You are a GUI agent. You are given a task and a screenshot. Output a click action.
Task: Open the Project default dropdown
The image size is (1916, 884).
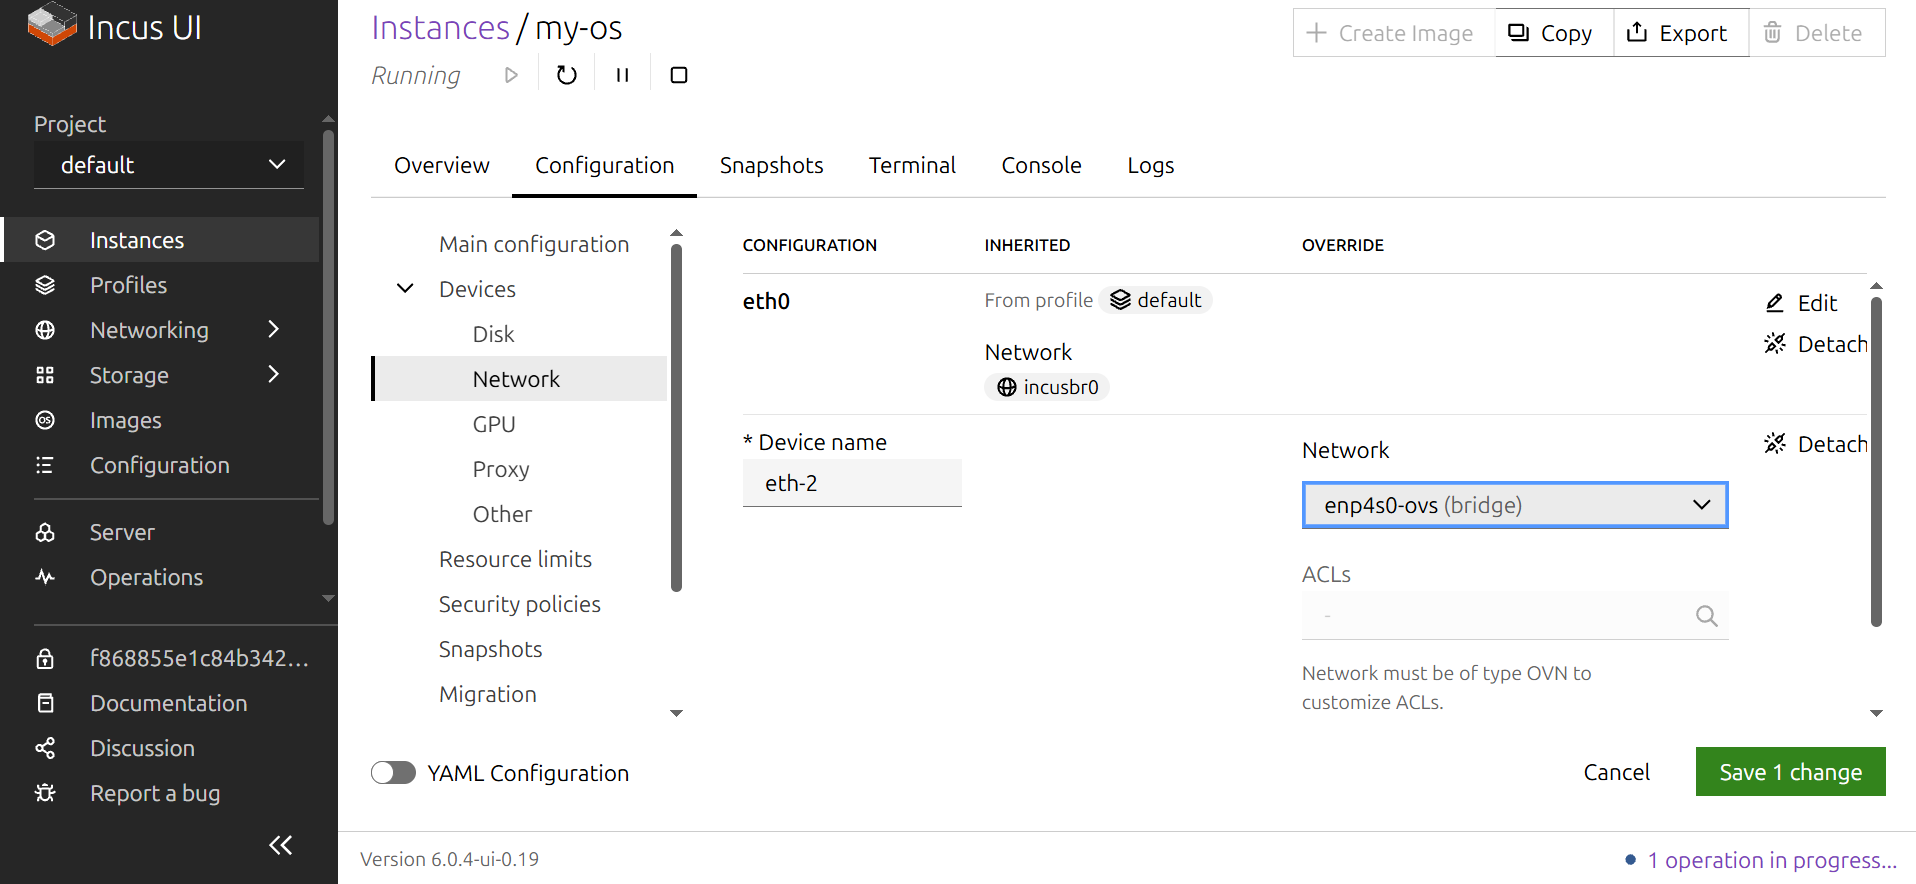[169, 165]
